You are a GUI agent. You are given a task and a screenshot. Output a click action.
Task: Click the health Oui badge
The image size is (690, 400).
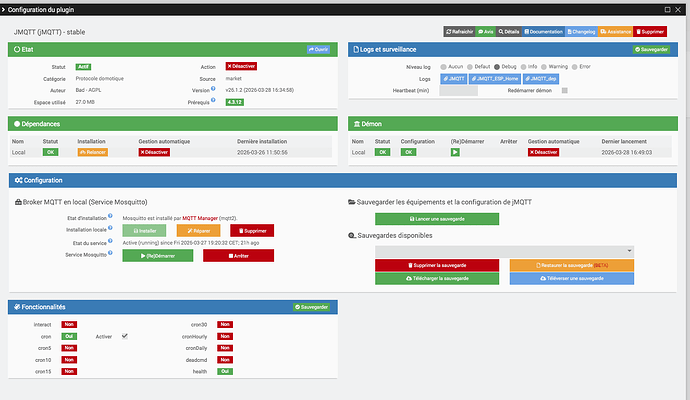[225, 371]
